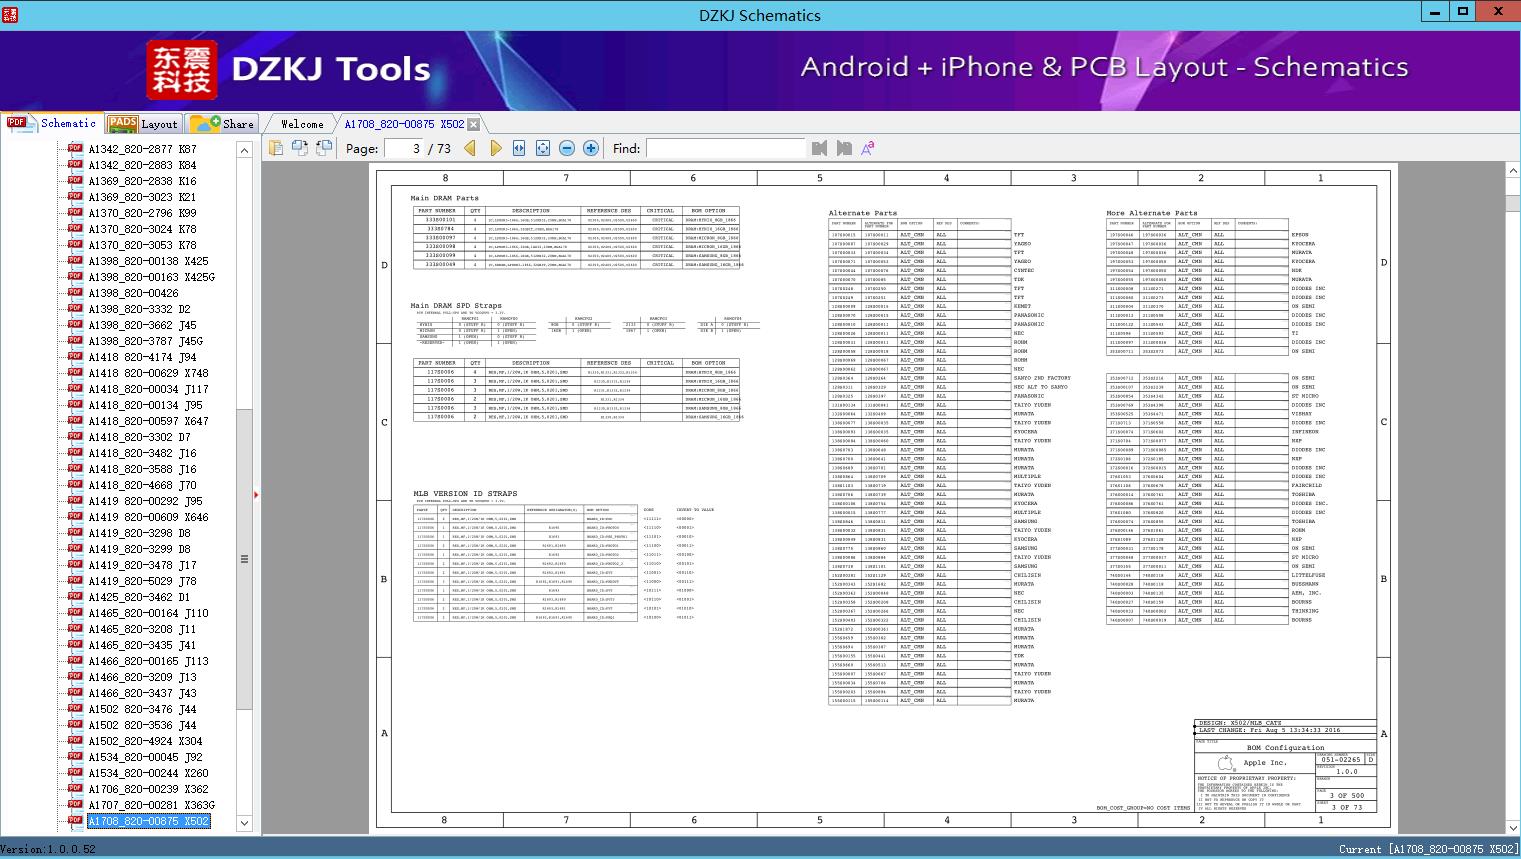Click the copy pages icon in toolbar
The image size is (1521, 859).
coord(275,148)
